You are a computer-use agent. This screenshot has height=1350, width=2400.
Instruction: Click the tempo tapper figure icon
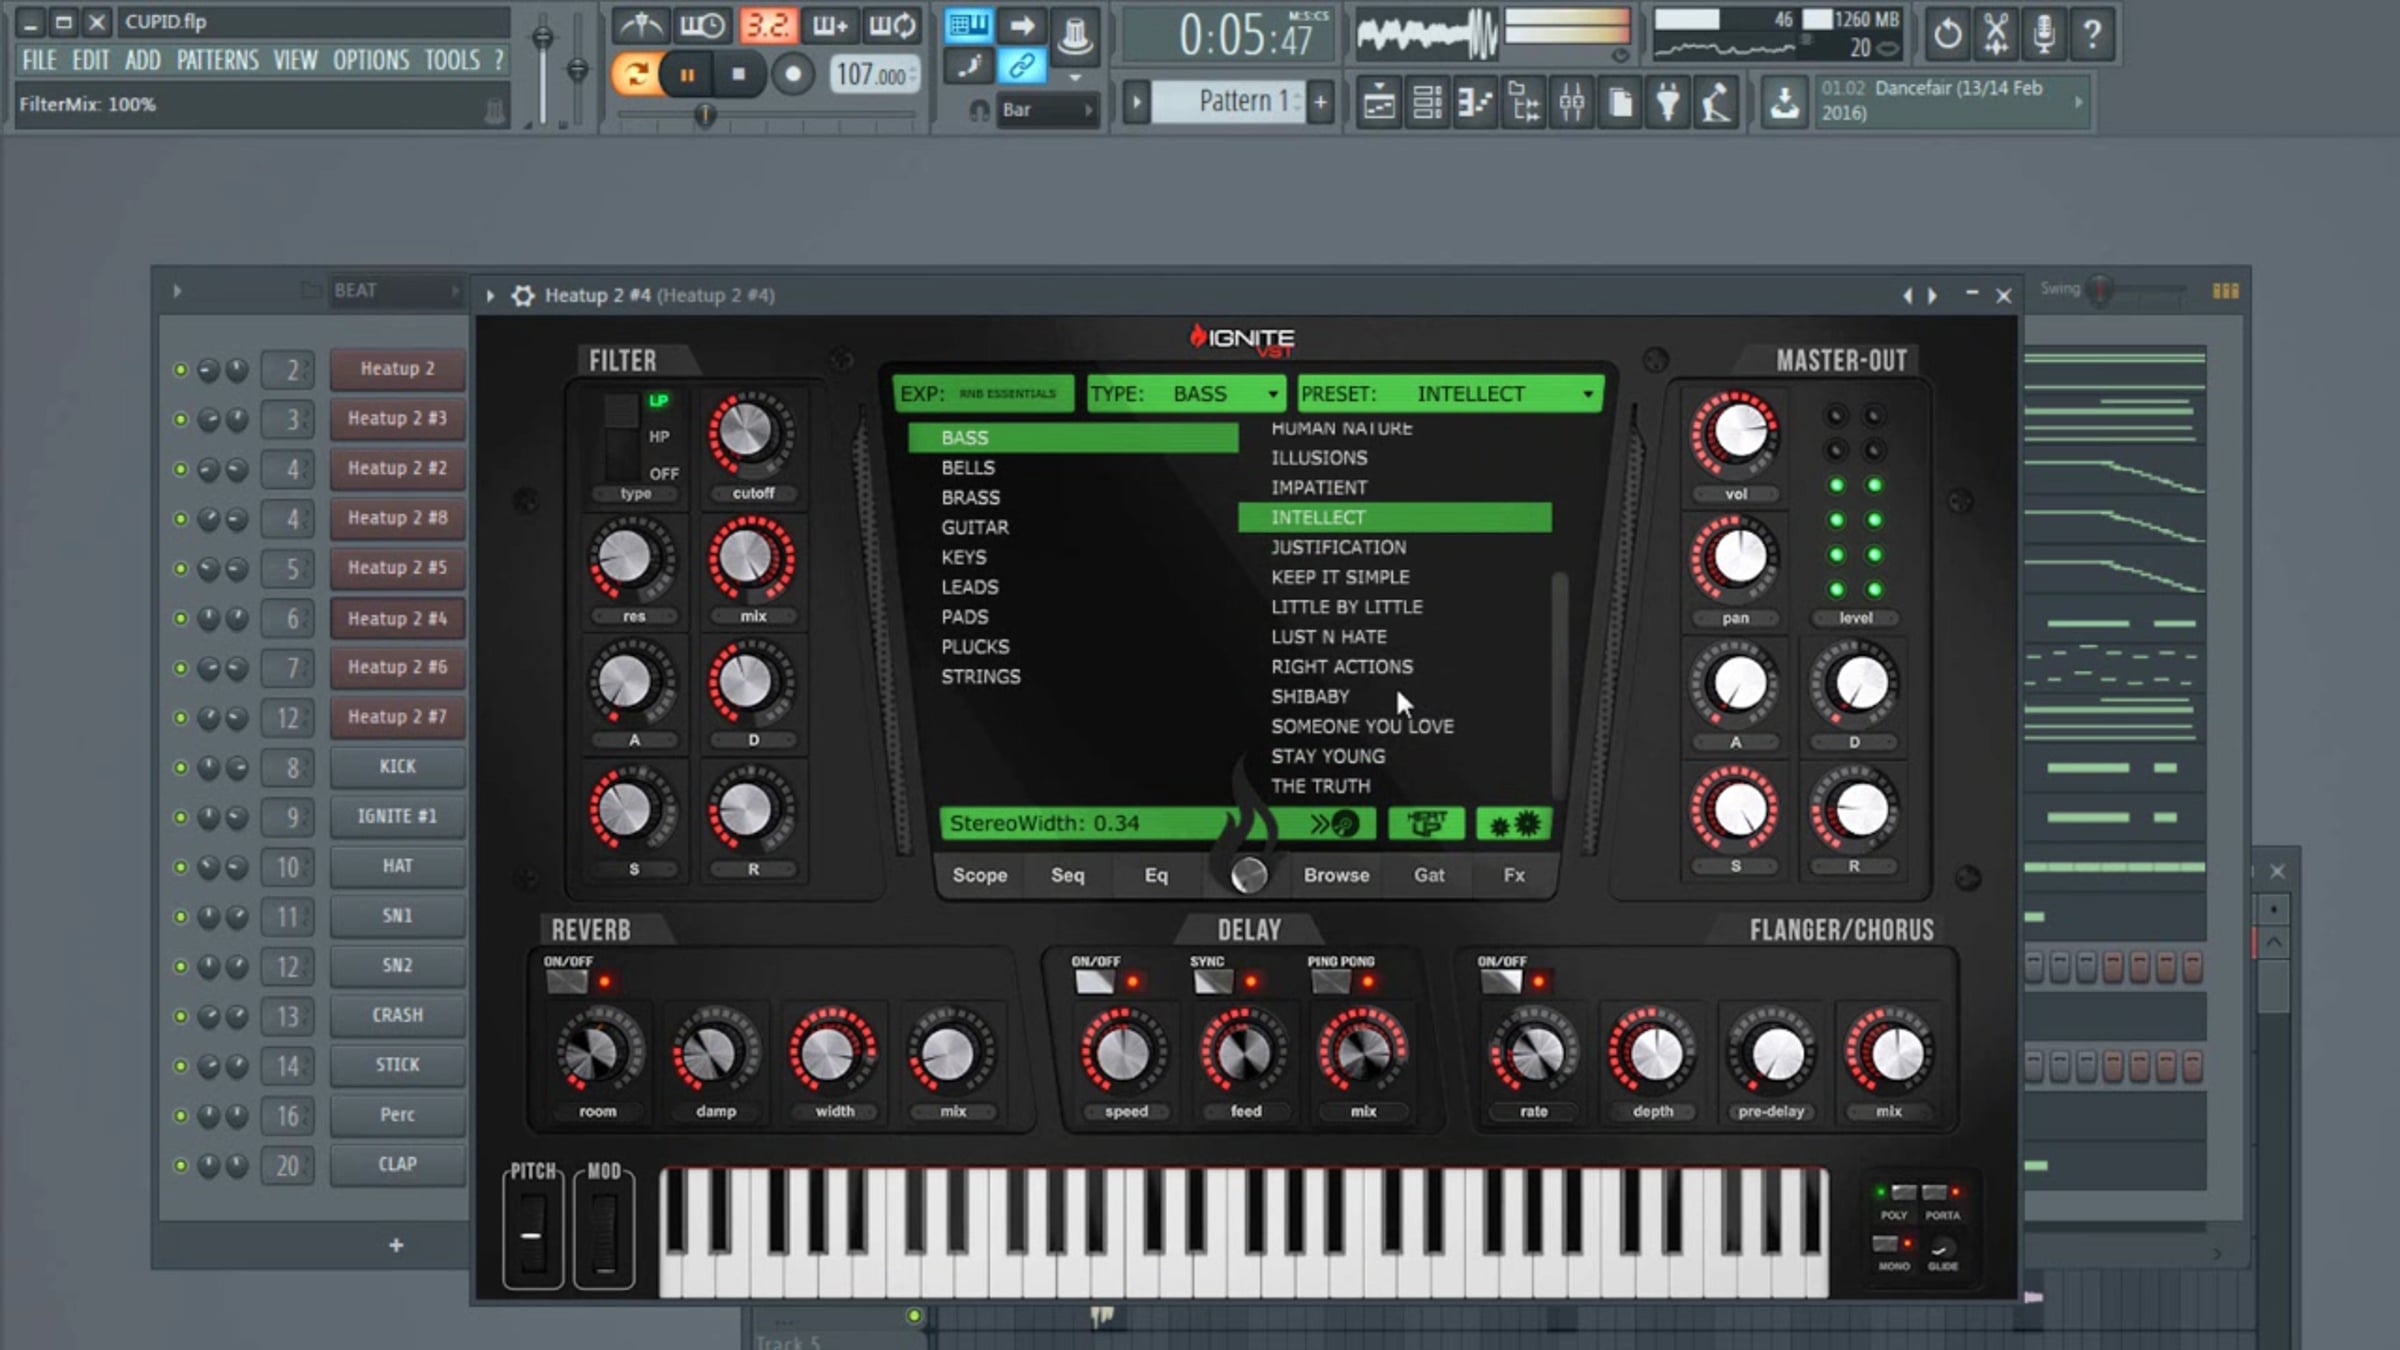1716,102
